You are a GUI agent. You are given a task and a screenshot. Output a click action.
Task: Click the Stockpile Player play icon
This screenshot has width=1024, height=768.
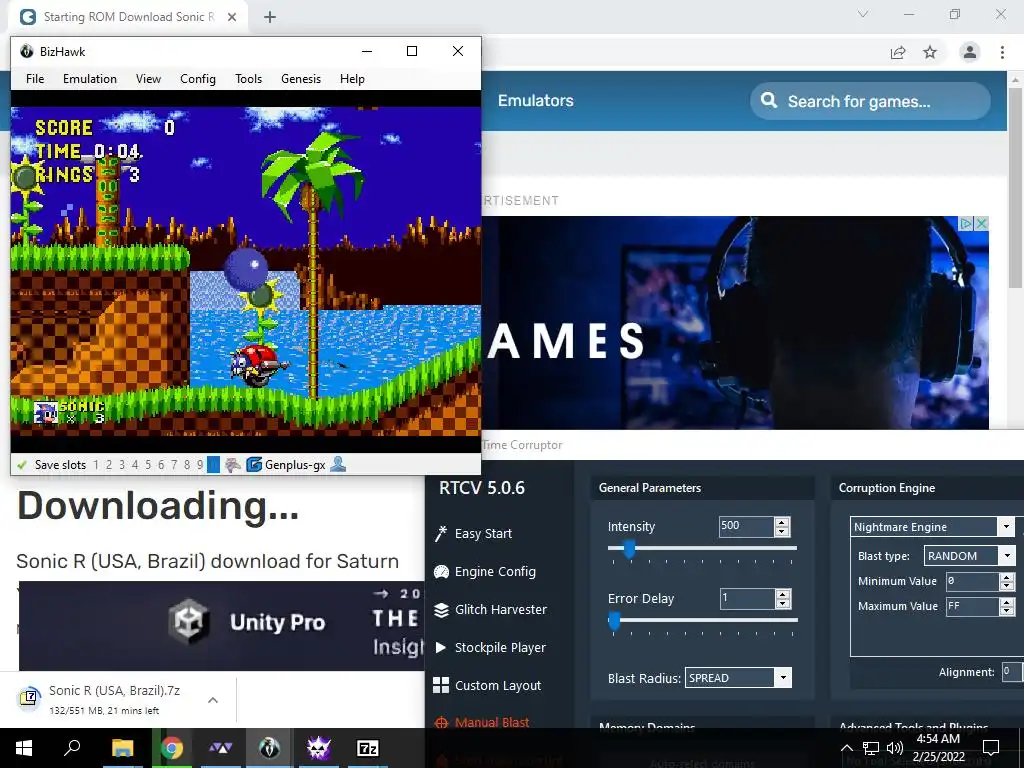tap(441, 647)
